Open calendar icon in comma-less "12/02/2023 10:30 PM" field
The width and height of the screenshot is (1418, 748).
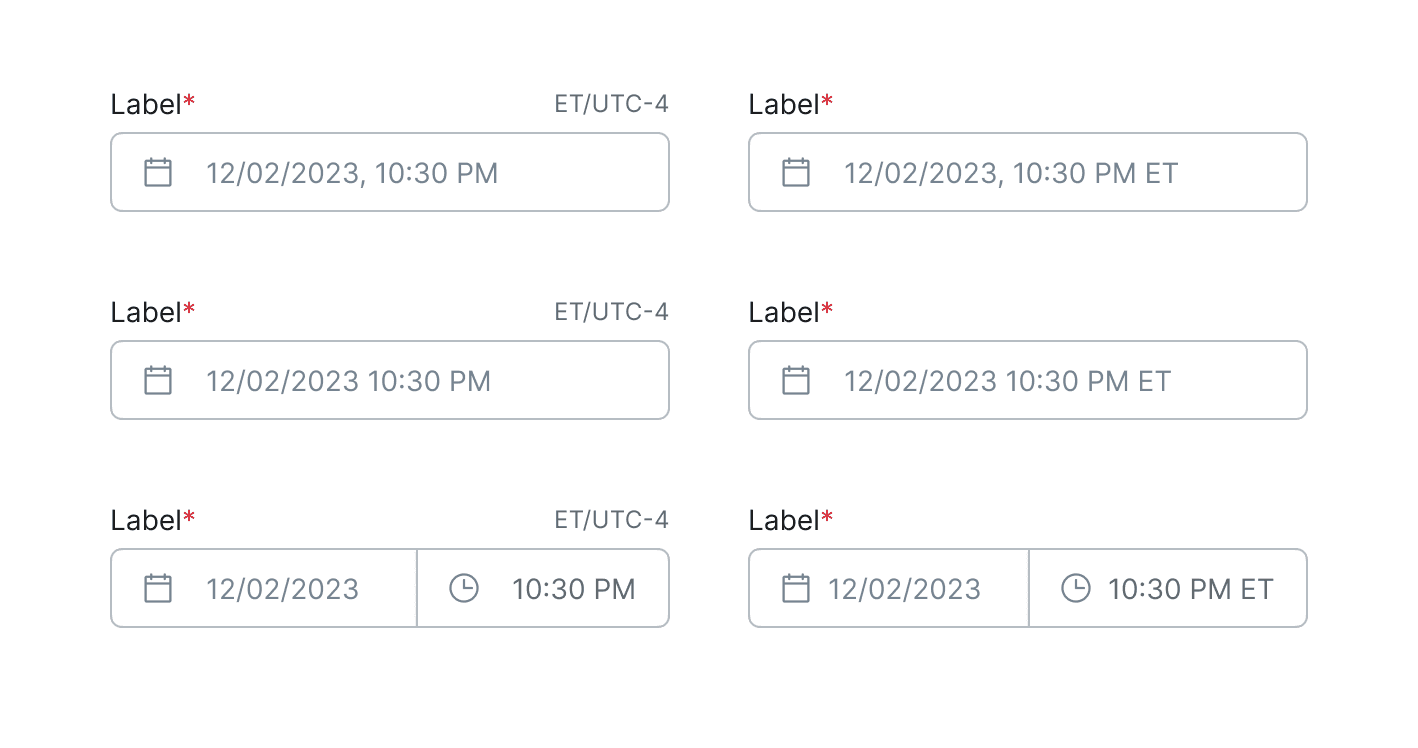(x=158, y=380)
